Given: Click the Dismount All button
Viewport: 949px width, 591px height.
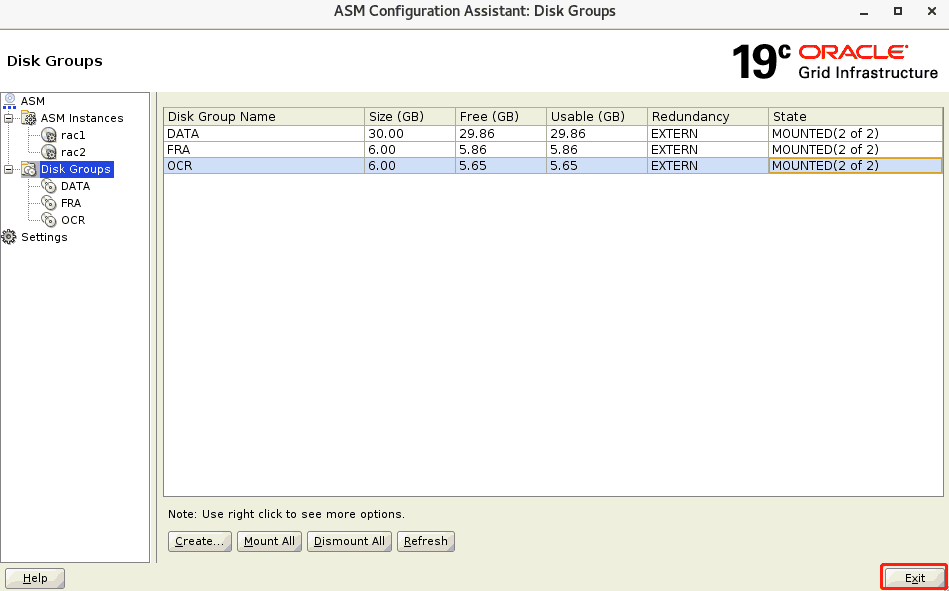Looking at the screenshot, I should pos(349,541).
